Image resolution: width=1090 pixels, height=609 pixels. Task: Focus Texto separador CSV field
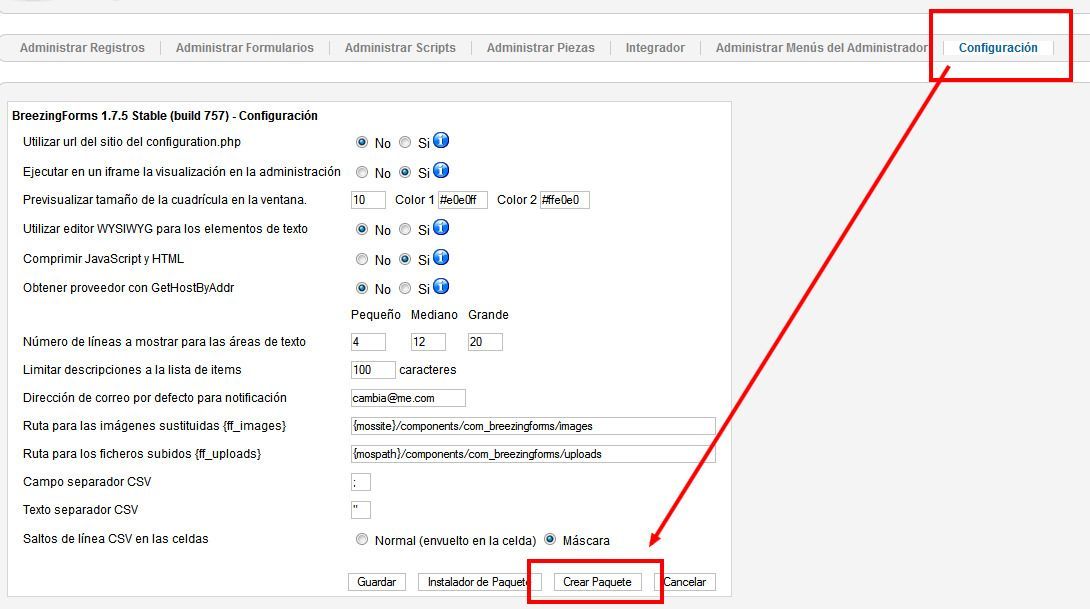point(361,510)
